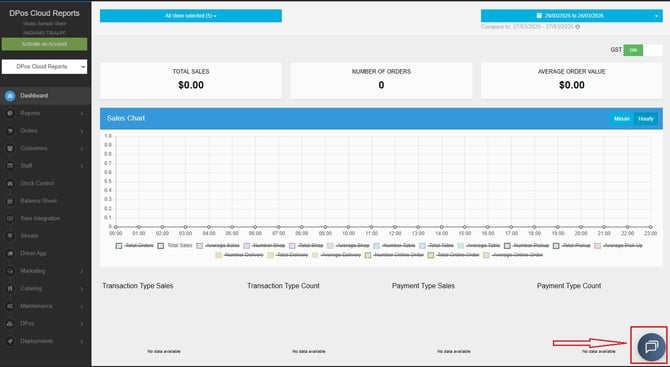
Task: Click the Total Delivery legend color box
Action: click(270, 255)
